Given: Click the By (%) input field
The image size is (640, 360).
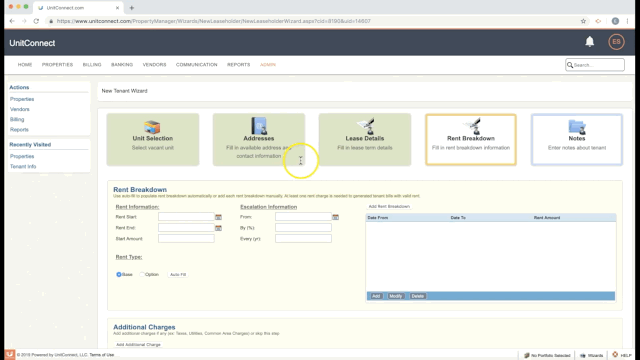Looking at the screenshot, I should click(x=303, y=228).
